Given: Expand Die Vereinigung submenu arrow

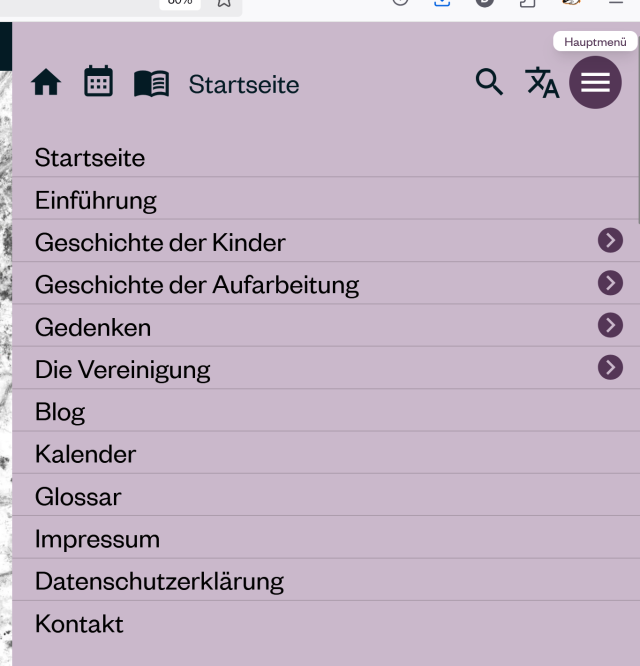Looking at the screenshot, I should click(610, 367).
